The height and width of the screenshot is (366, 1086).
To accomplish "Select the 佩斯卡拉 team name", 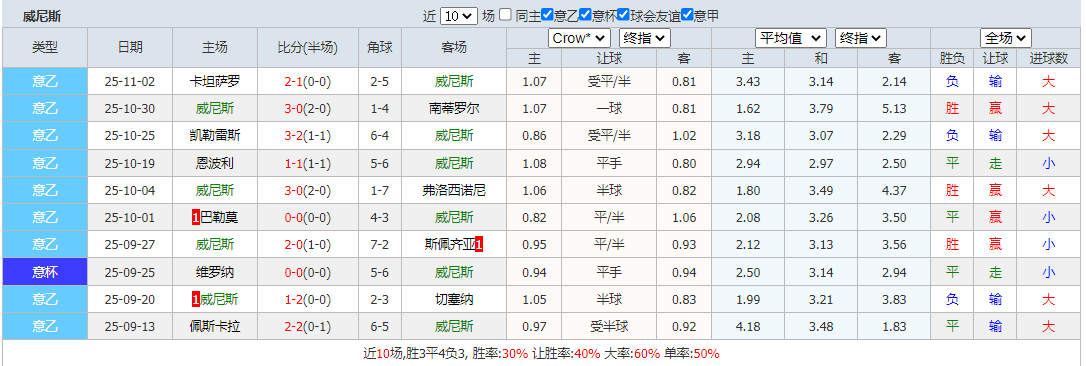I will coord(215,326).
